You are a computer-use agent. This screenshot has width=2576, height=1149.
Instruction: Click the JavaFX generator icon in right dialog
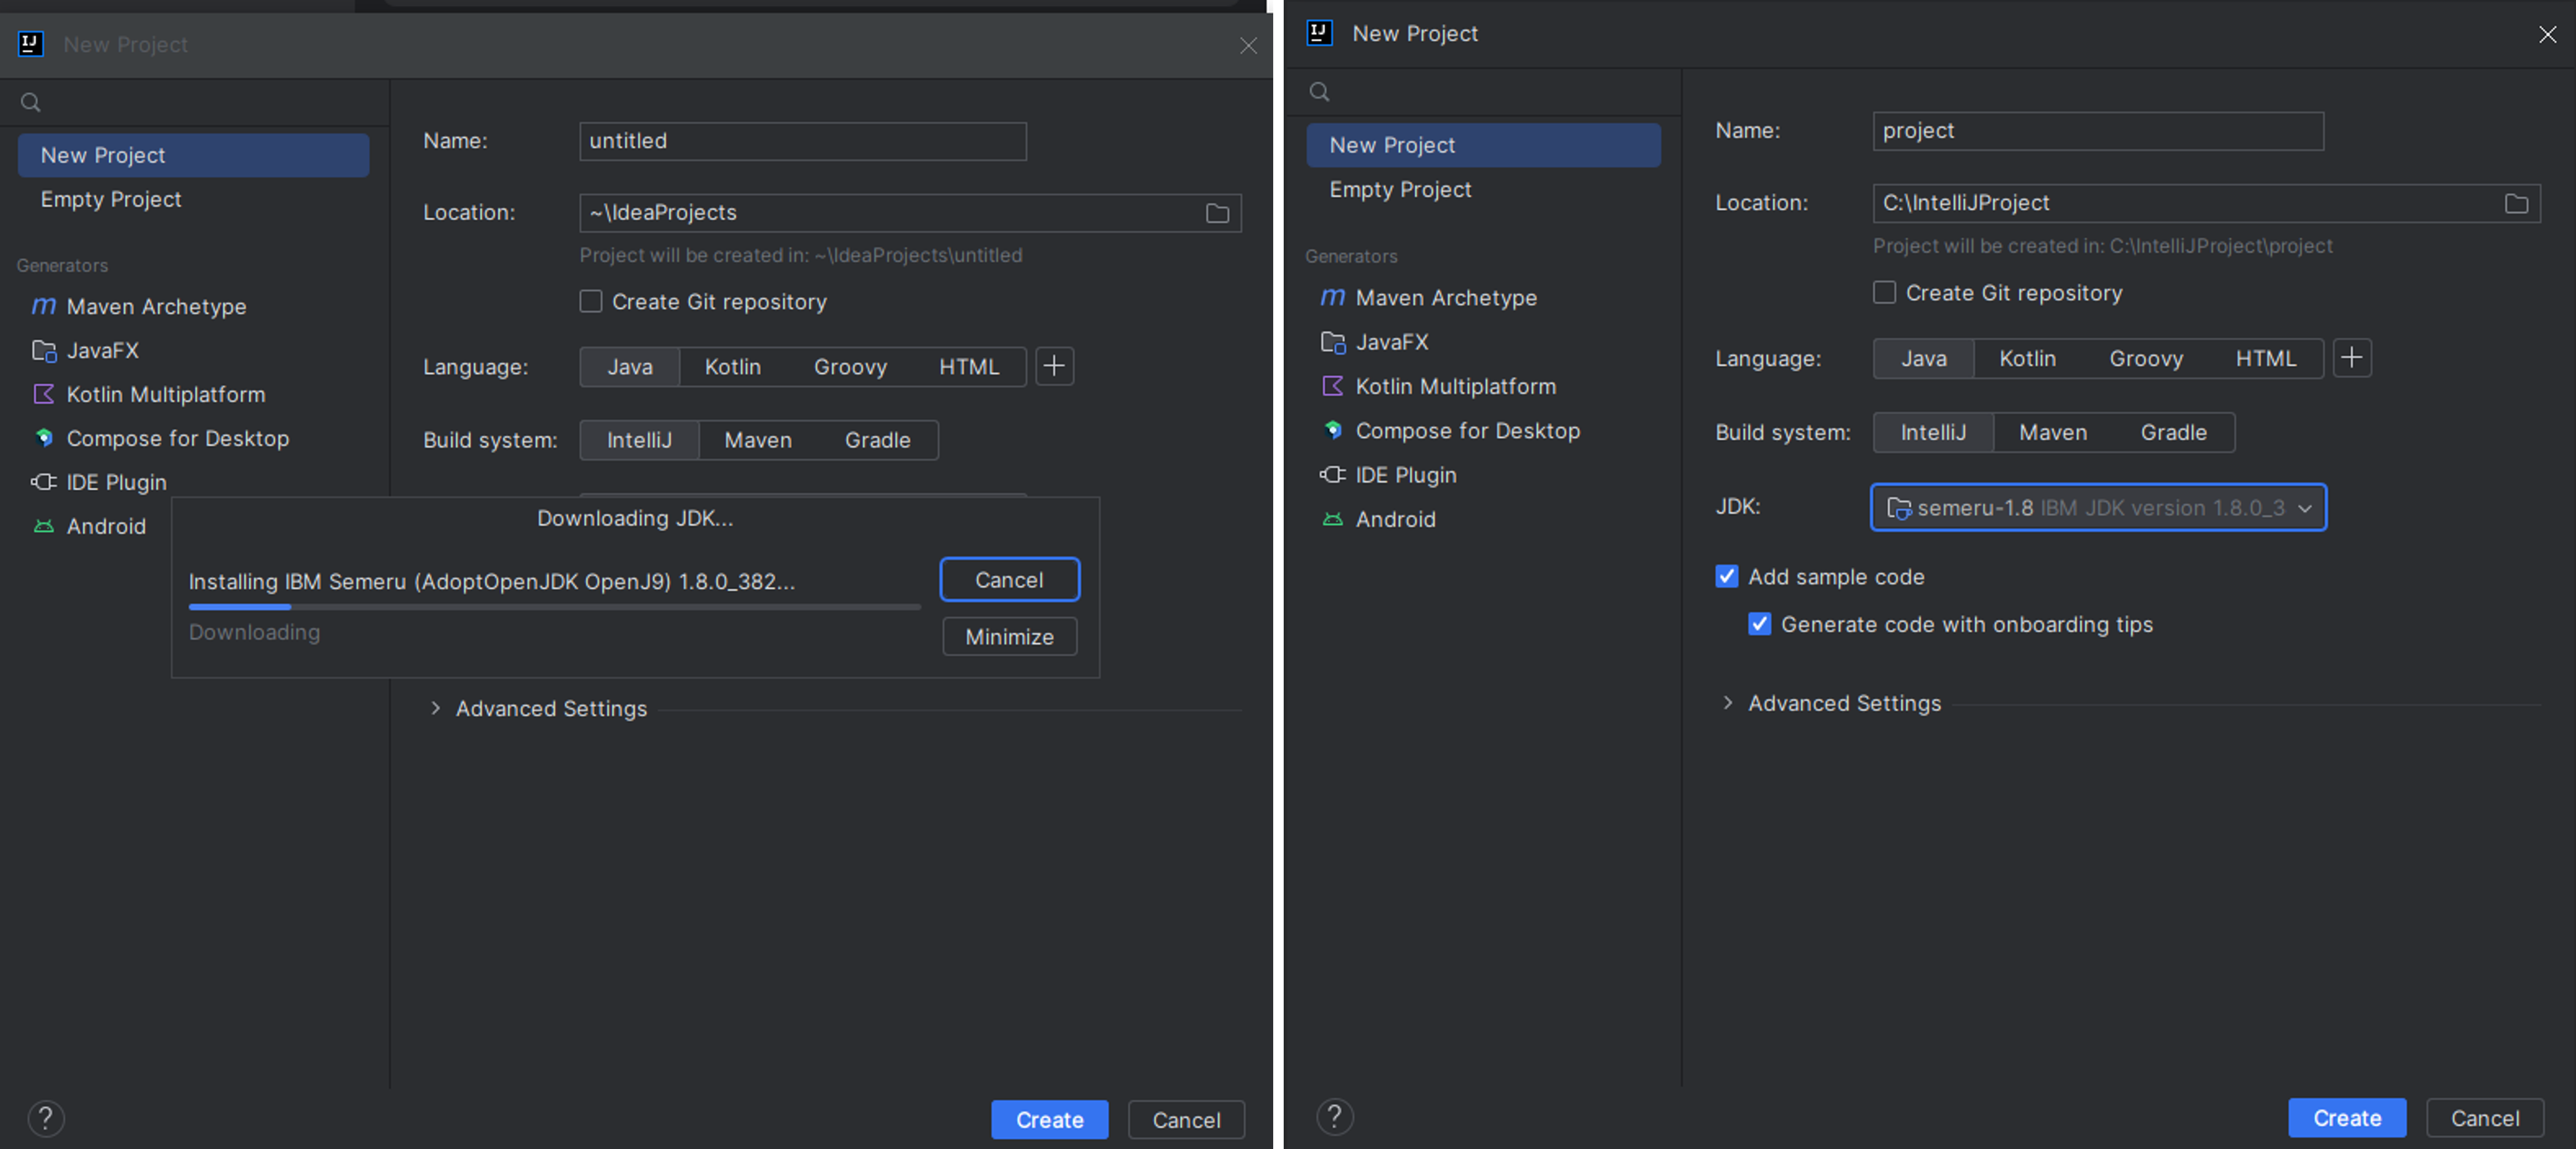click(x=1332, y=342)
